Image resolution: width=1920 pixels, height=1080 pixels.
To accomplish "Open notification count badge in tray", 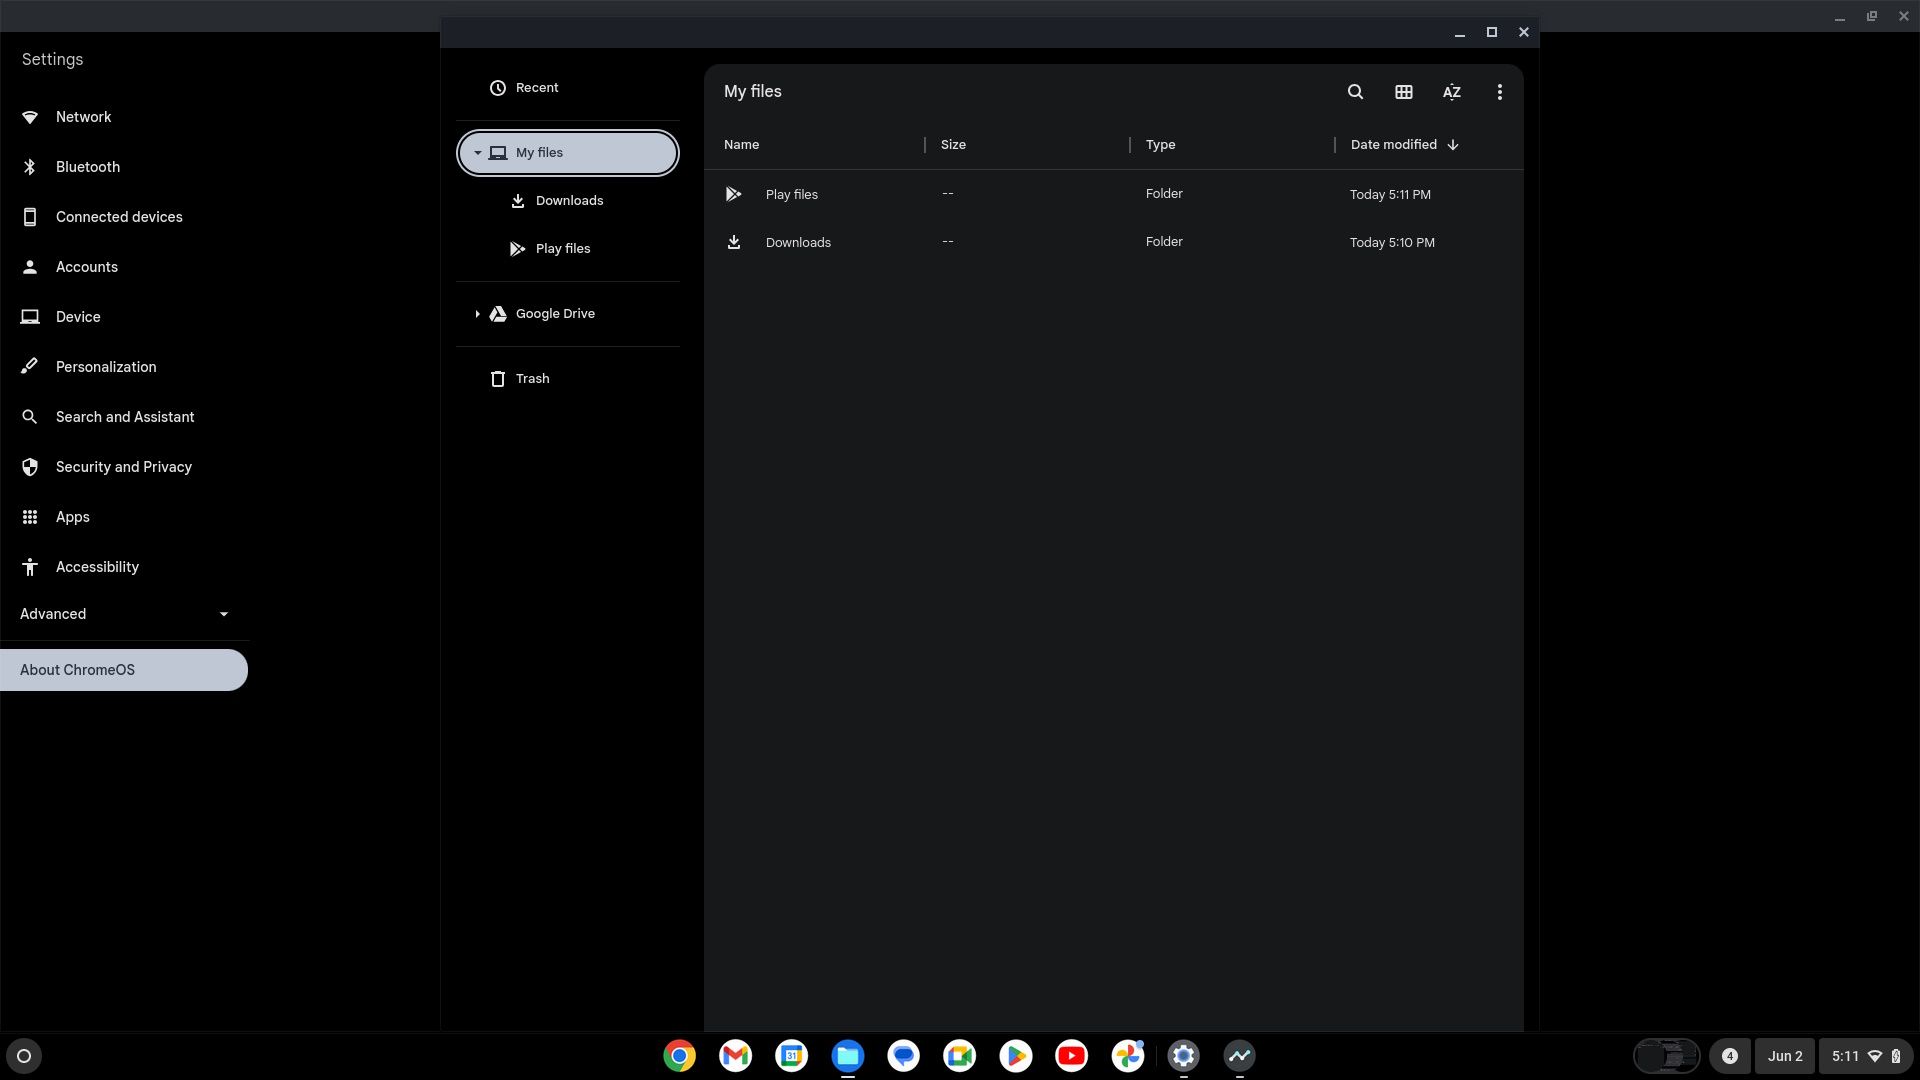I will [x=1729, y=1056].
